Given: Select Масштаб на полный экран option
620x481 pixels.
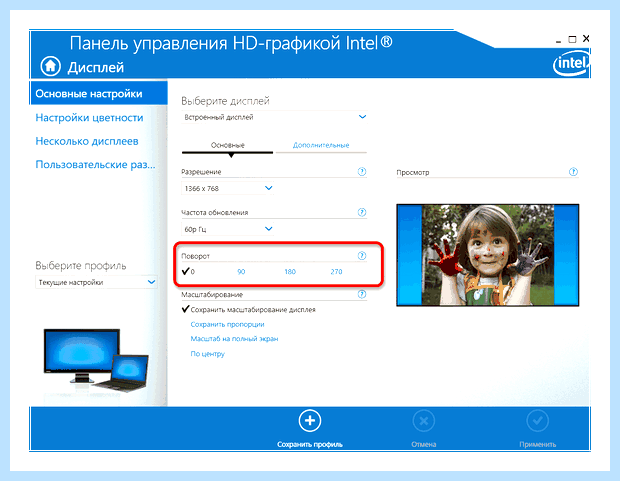Looking at the screenshot, I should coord(234,339).
